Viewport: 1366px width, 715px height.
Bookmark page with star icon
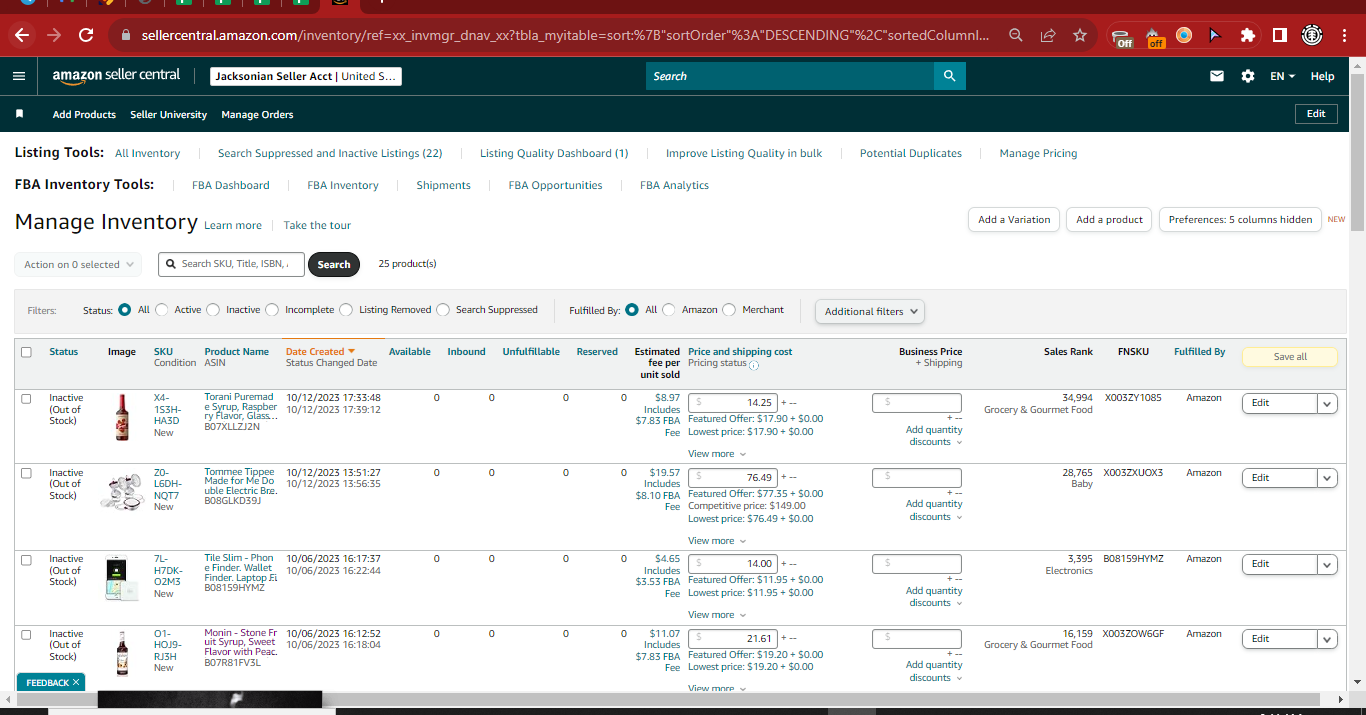1080,35
